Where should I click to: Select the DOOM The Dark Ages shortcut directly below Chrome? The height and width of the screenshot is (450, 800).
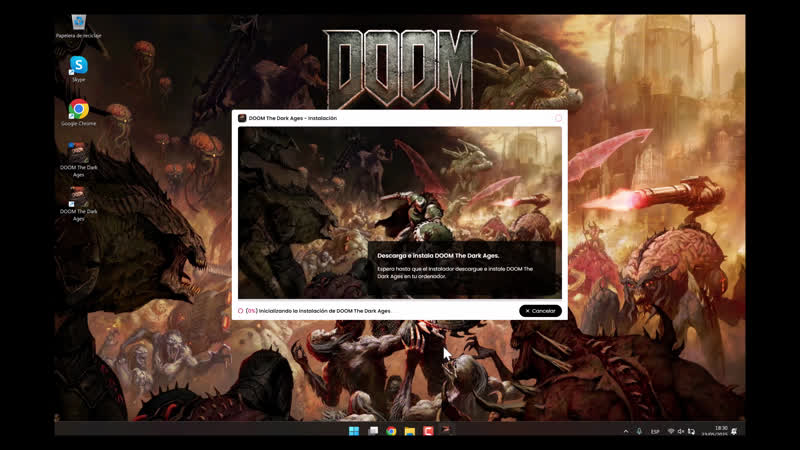pyautogui.click(x=78, y=160)
